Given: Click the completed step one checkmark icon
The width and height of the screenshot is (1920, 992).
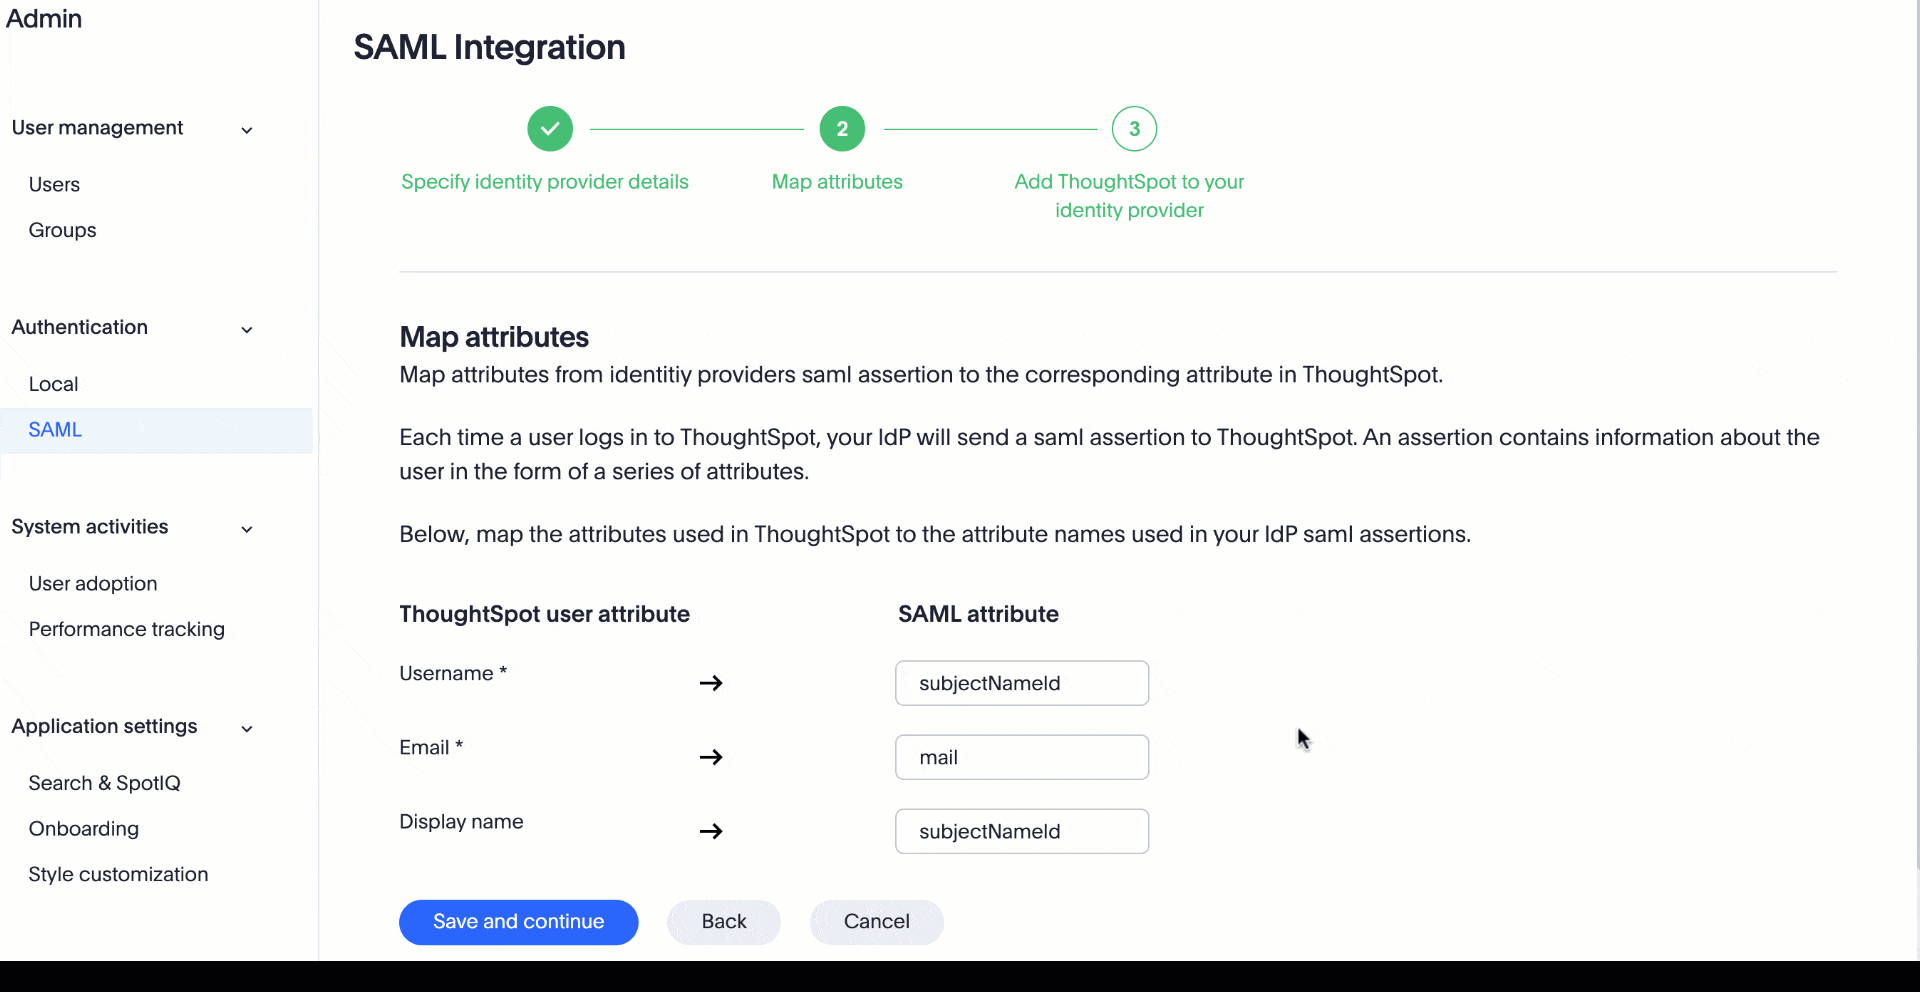Looking at the screenshot, I should coord(550,129).
